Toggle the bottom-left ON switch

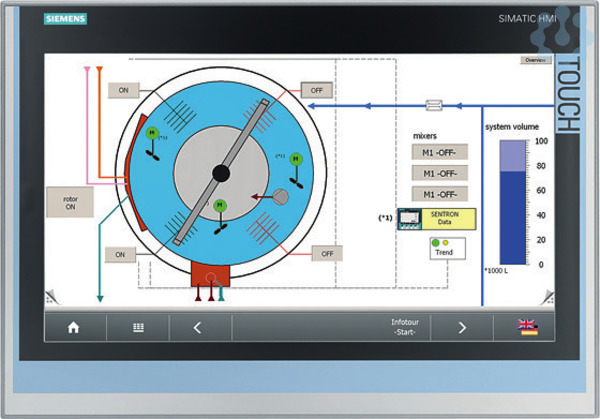tap(122, 254)
